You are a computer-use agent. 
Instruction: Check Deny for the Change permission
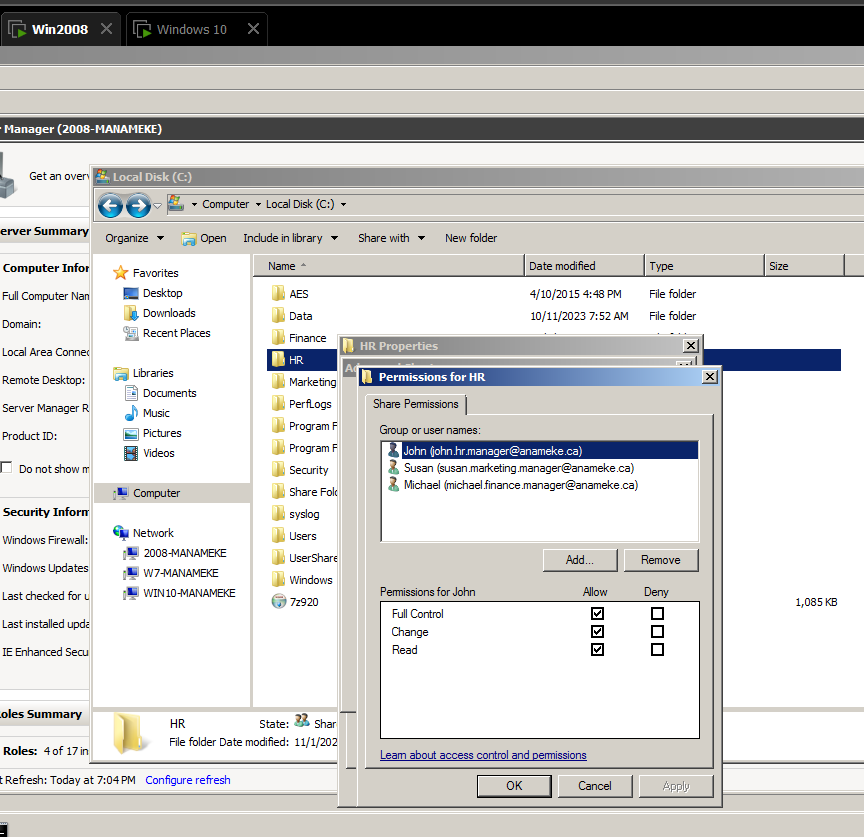(657, 631)
